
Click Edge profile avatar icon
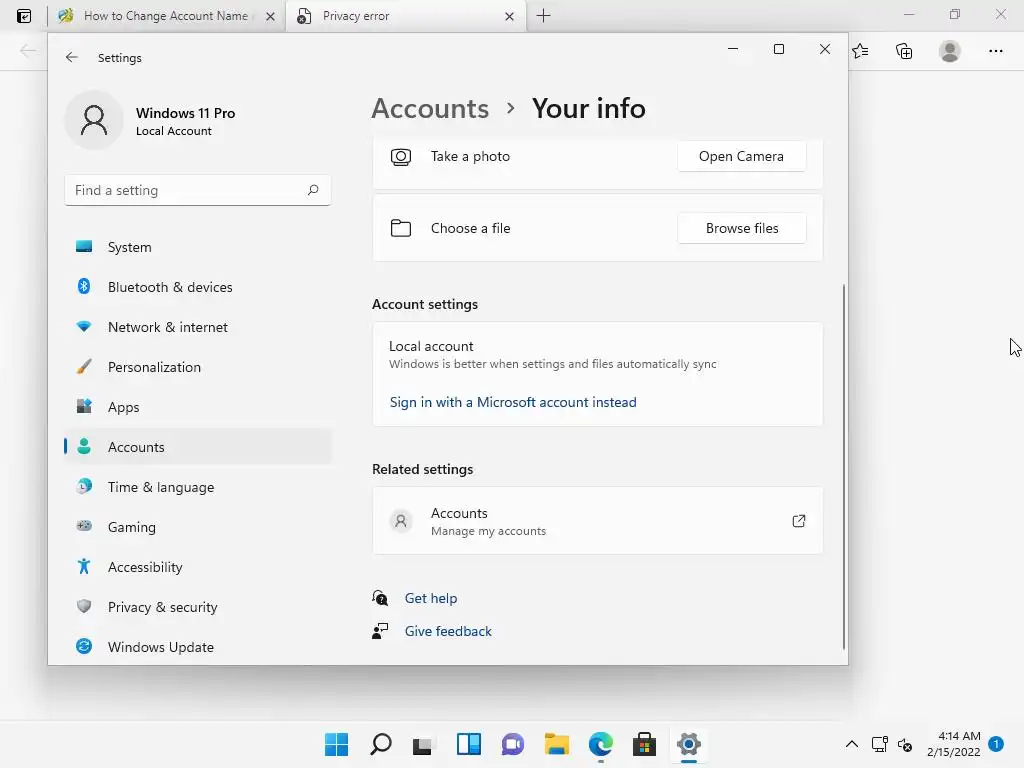pyautogui.click(x=950, y=51)
